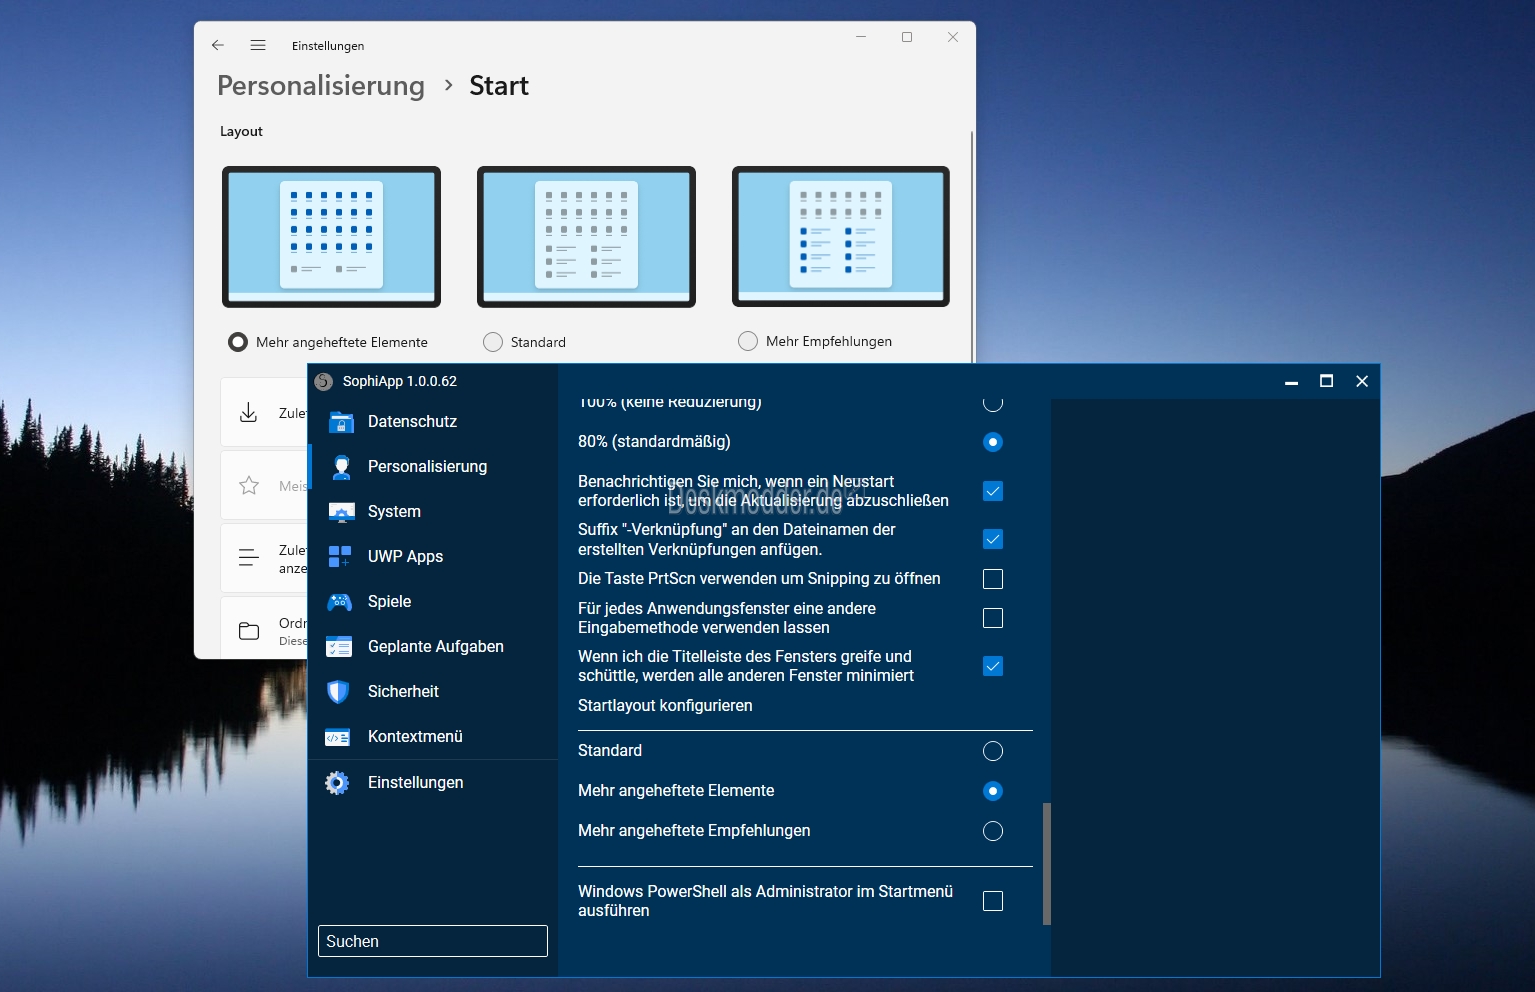Choose the more recommendations layout thumbnail

841,237
